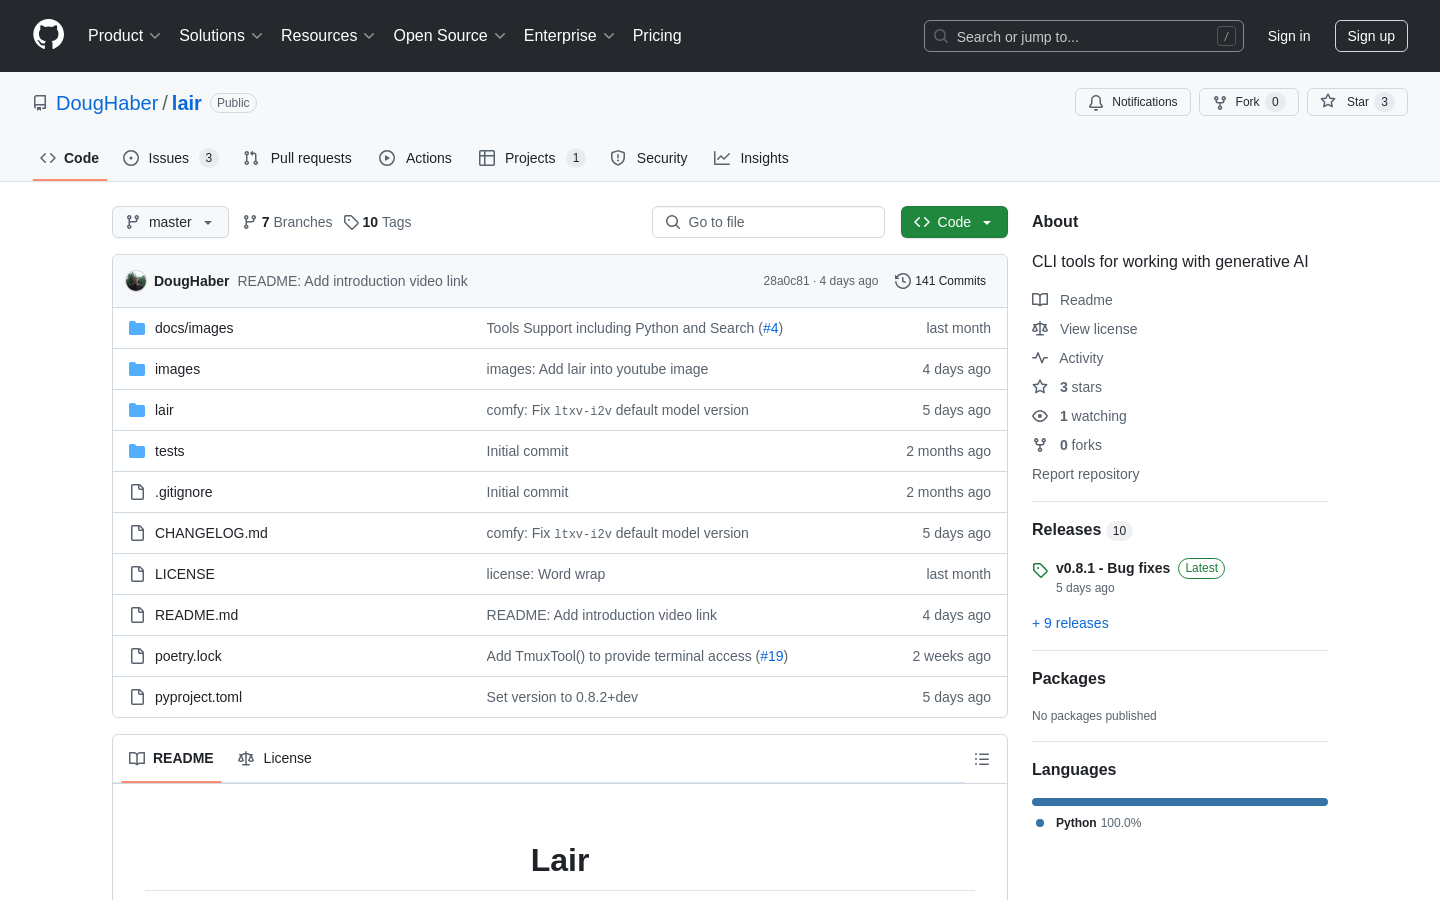Expand the Open Source menu
This screenshot has height=900, width=1440.
(x=450, y=36)
